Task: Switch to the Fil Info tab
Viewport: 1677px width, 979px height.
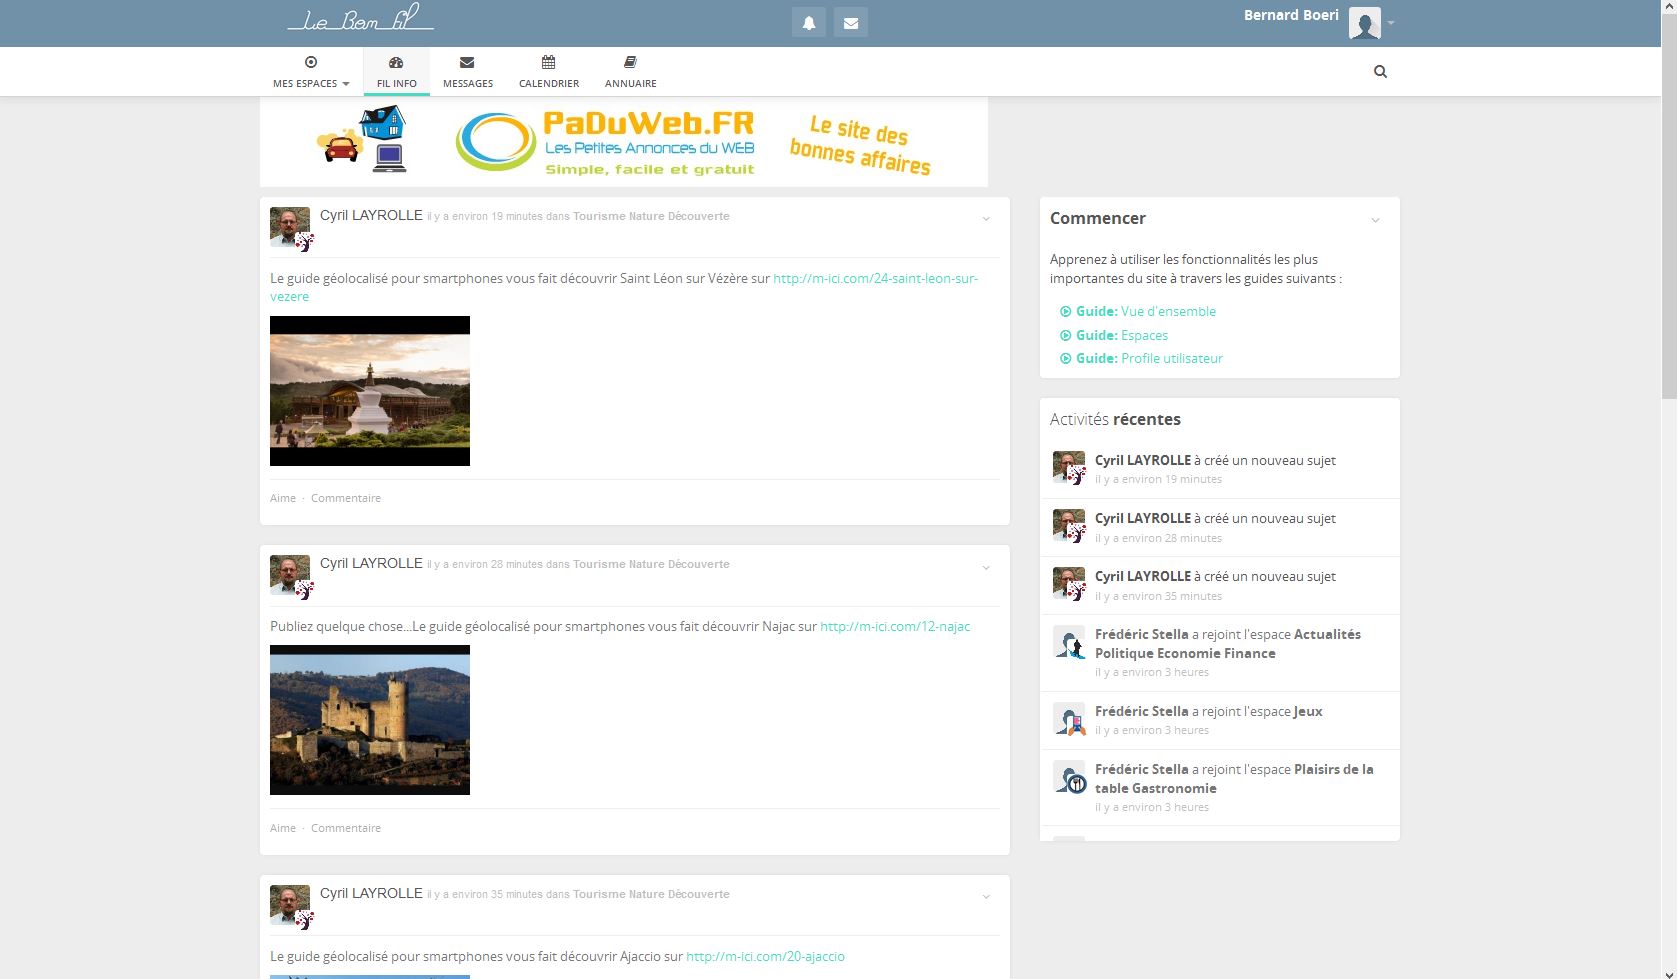Action: point(397,72)
